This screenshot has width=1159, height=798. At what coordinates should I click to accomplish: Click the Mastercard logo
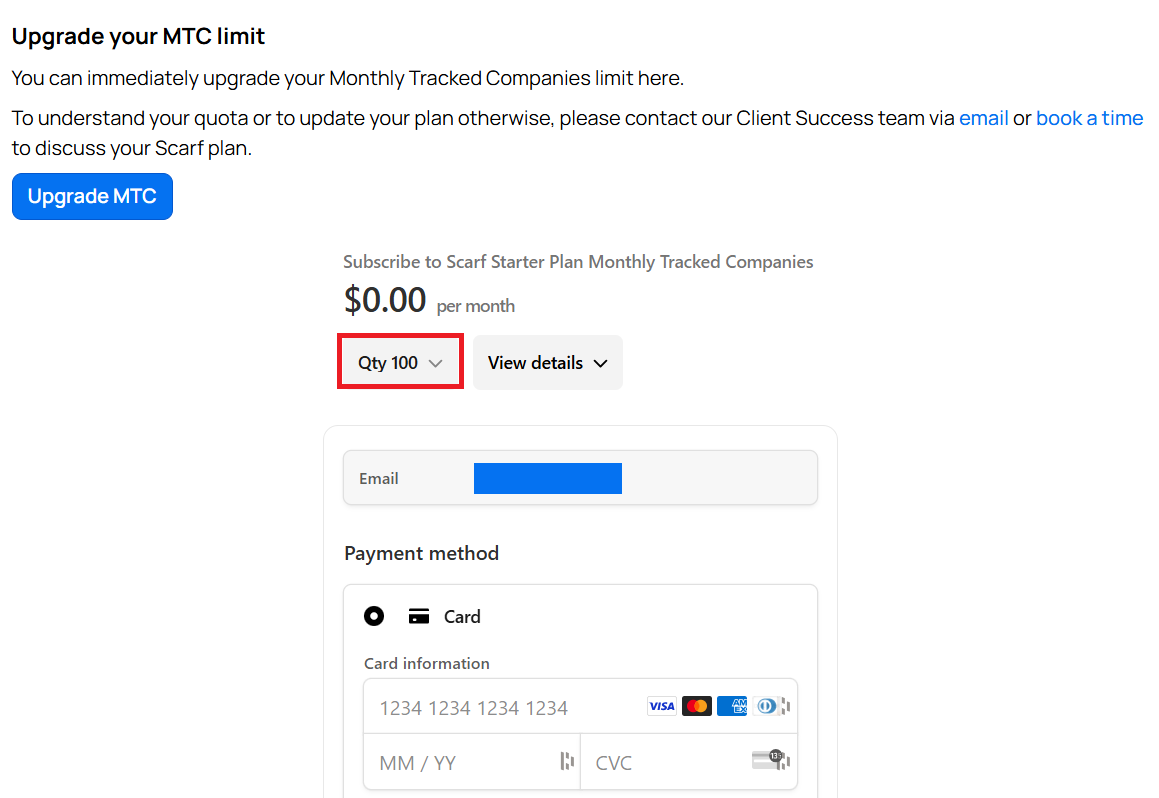pos(697,707)
